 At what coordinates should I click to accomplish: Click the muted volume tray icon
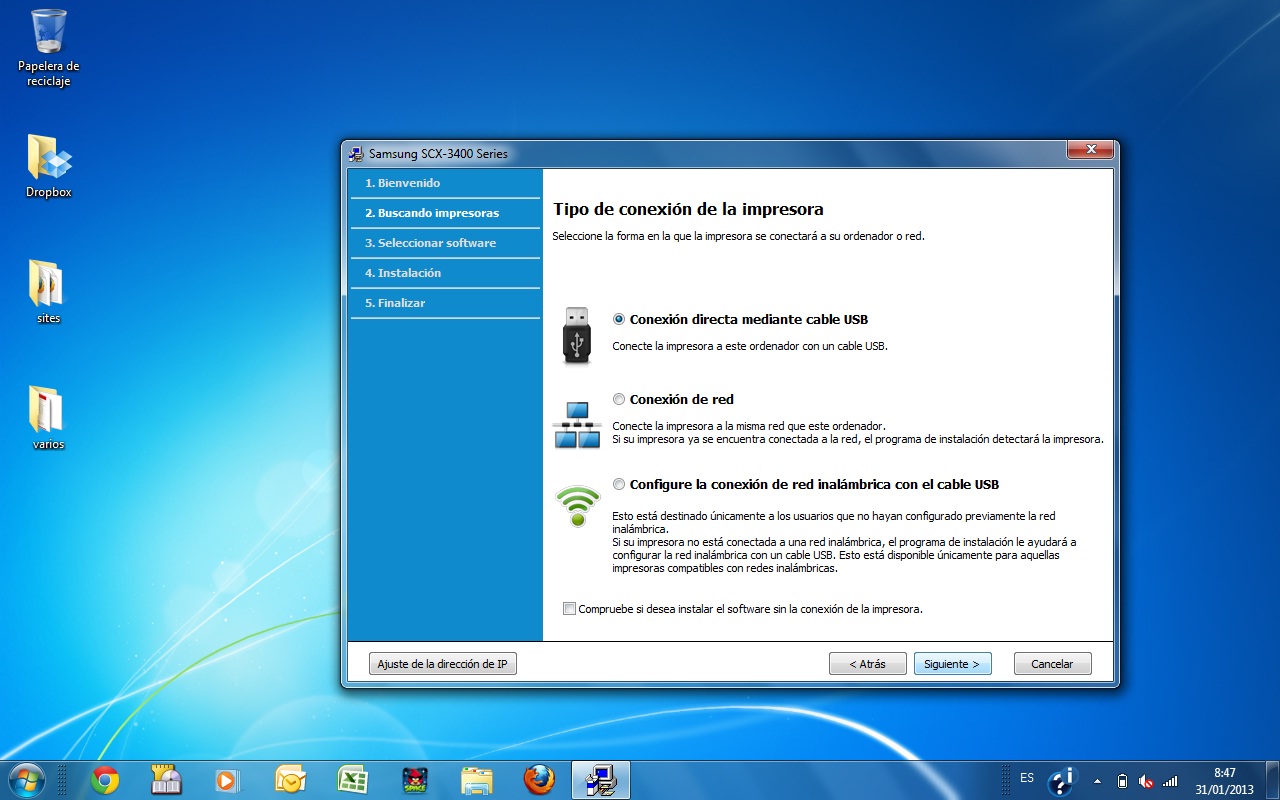[x=1146, y=781]
